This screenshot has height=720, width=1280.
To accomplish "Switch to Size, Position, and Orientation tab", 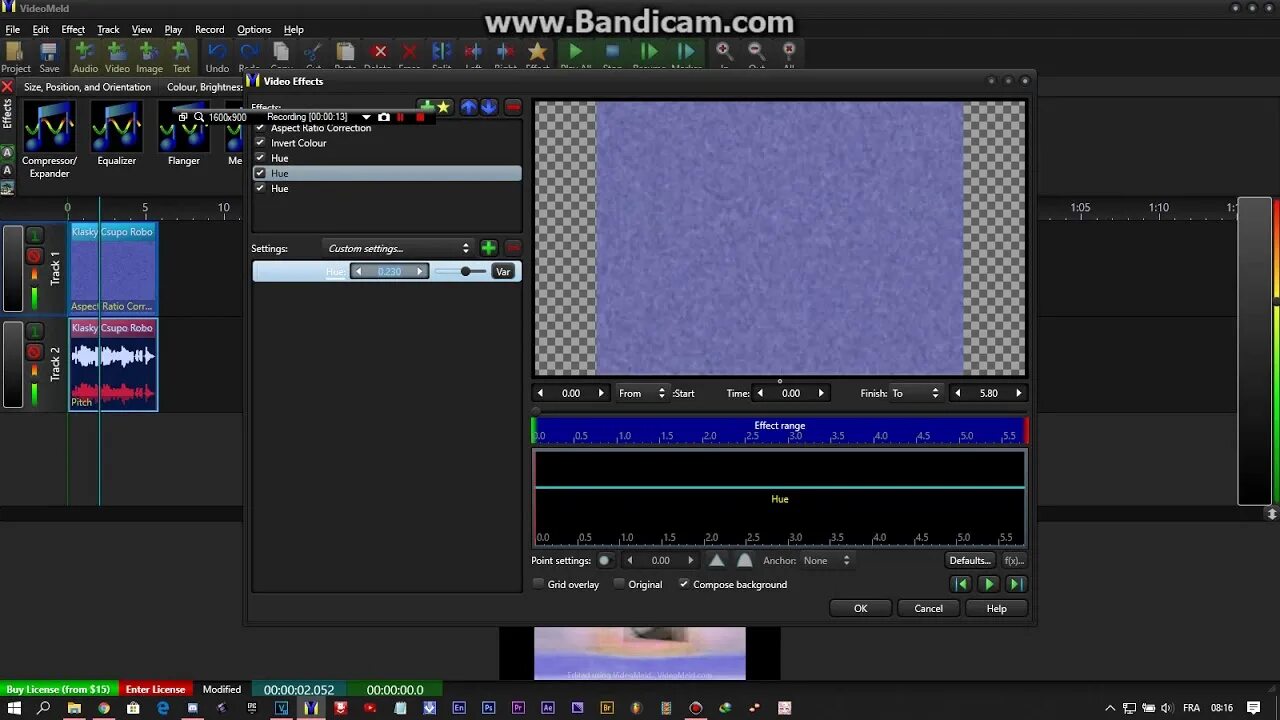I will (x=87, y=87).
